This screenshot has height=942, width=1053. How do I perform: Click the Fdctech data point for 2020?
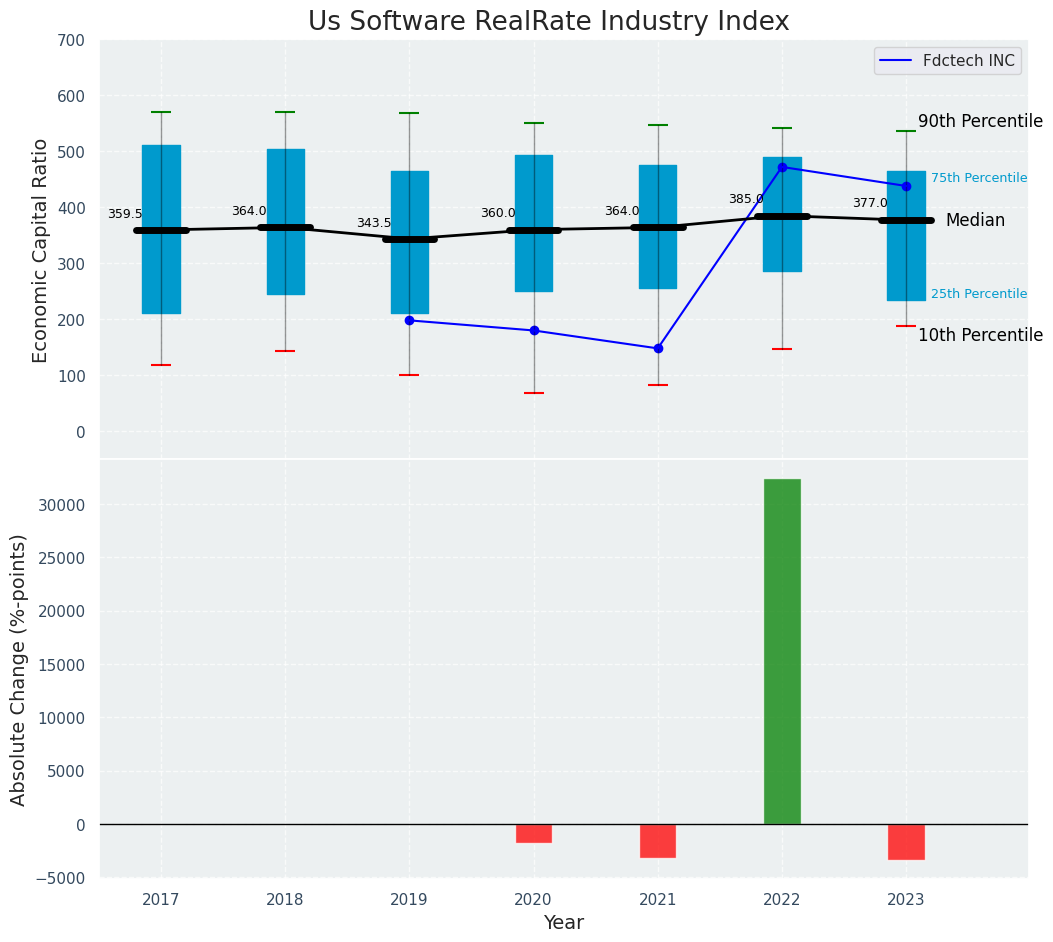[x=534, y=330]
